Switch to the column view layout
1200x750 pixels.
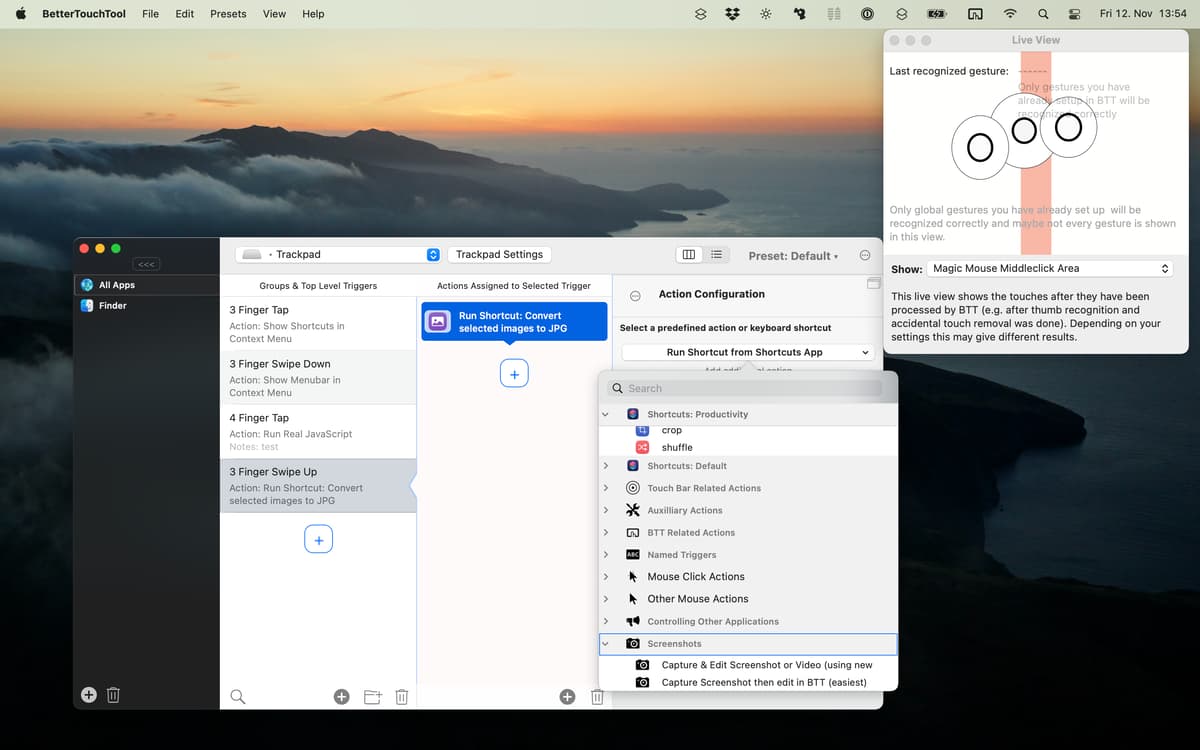click(688, 255)
